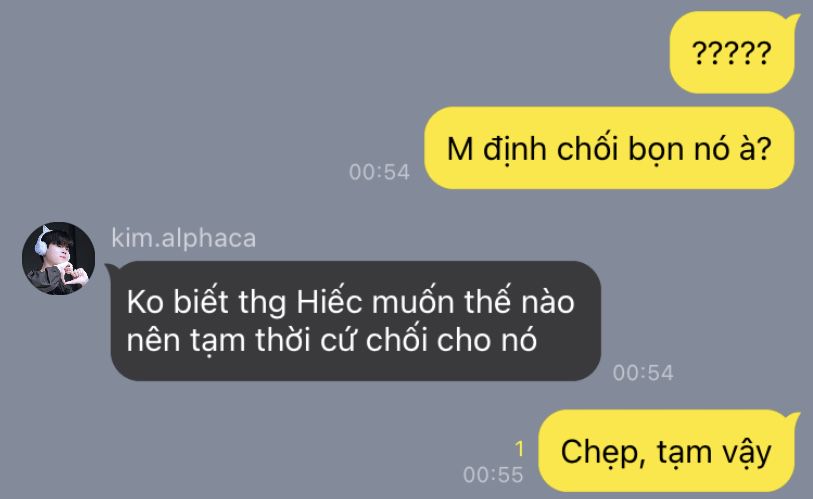813x499 pixels.
Task: Click the tail of the dark message bubble
Action: [112, 269]
